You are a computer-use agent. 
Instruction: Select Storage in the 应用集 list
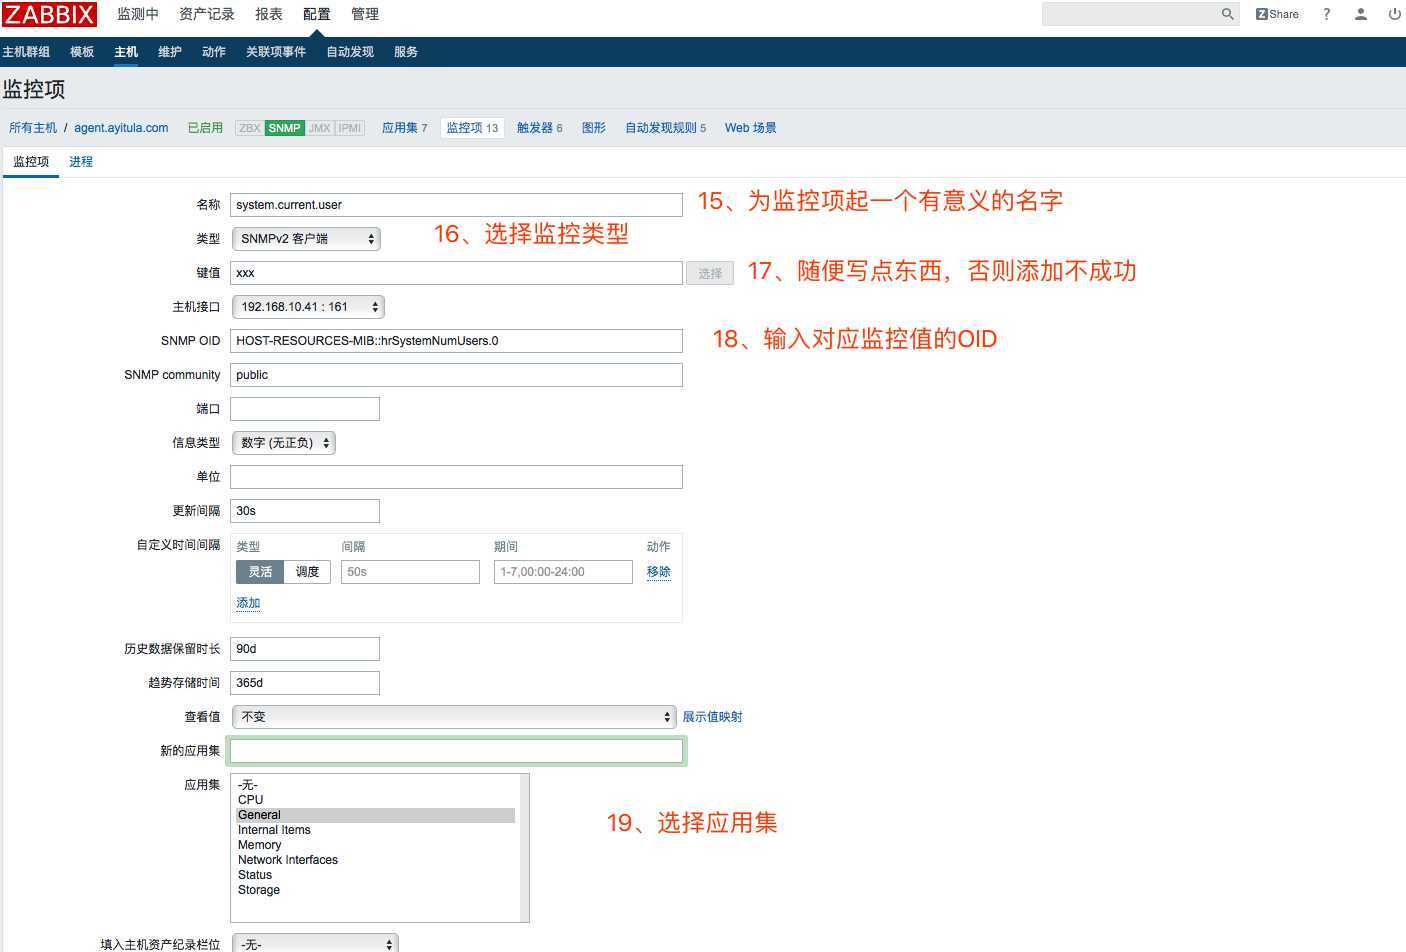tap(375, 890)
